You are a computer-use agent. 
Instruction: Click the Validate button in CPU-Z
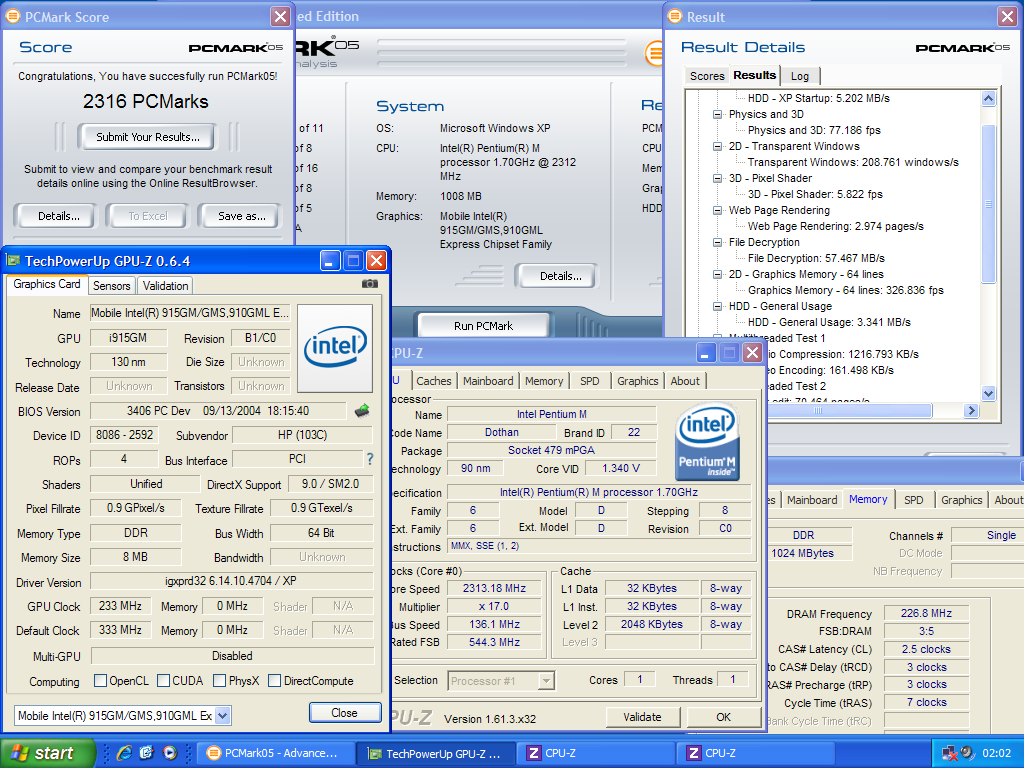[642, 717]
